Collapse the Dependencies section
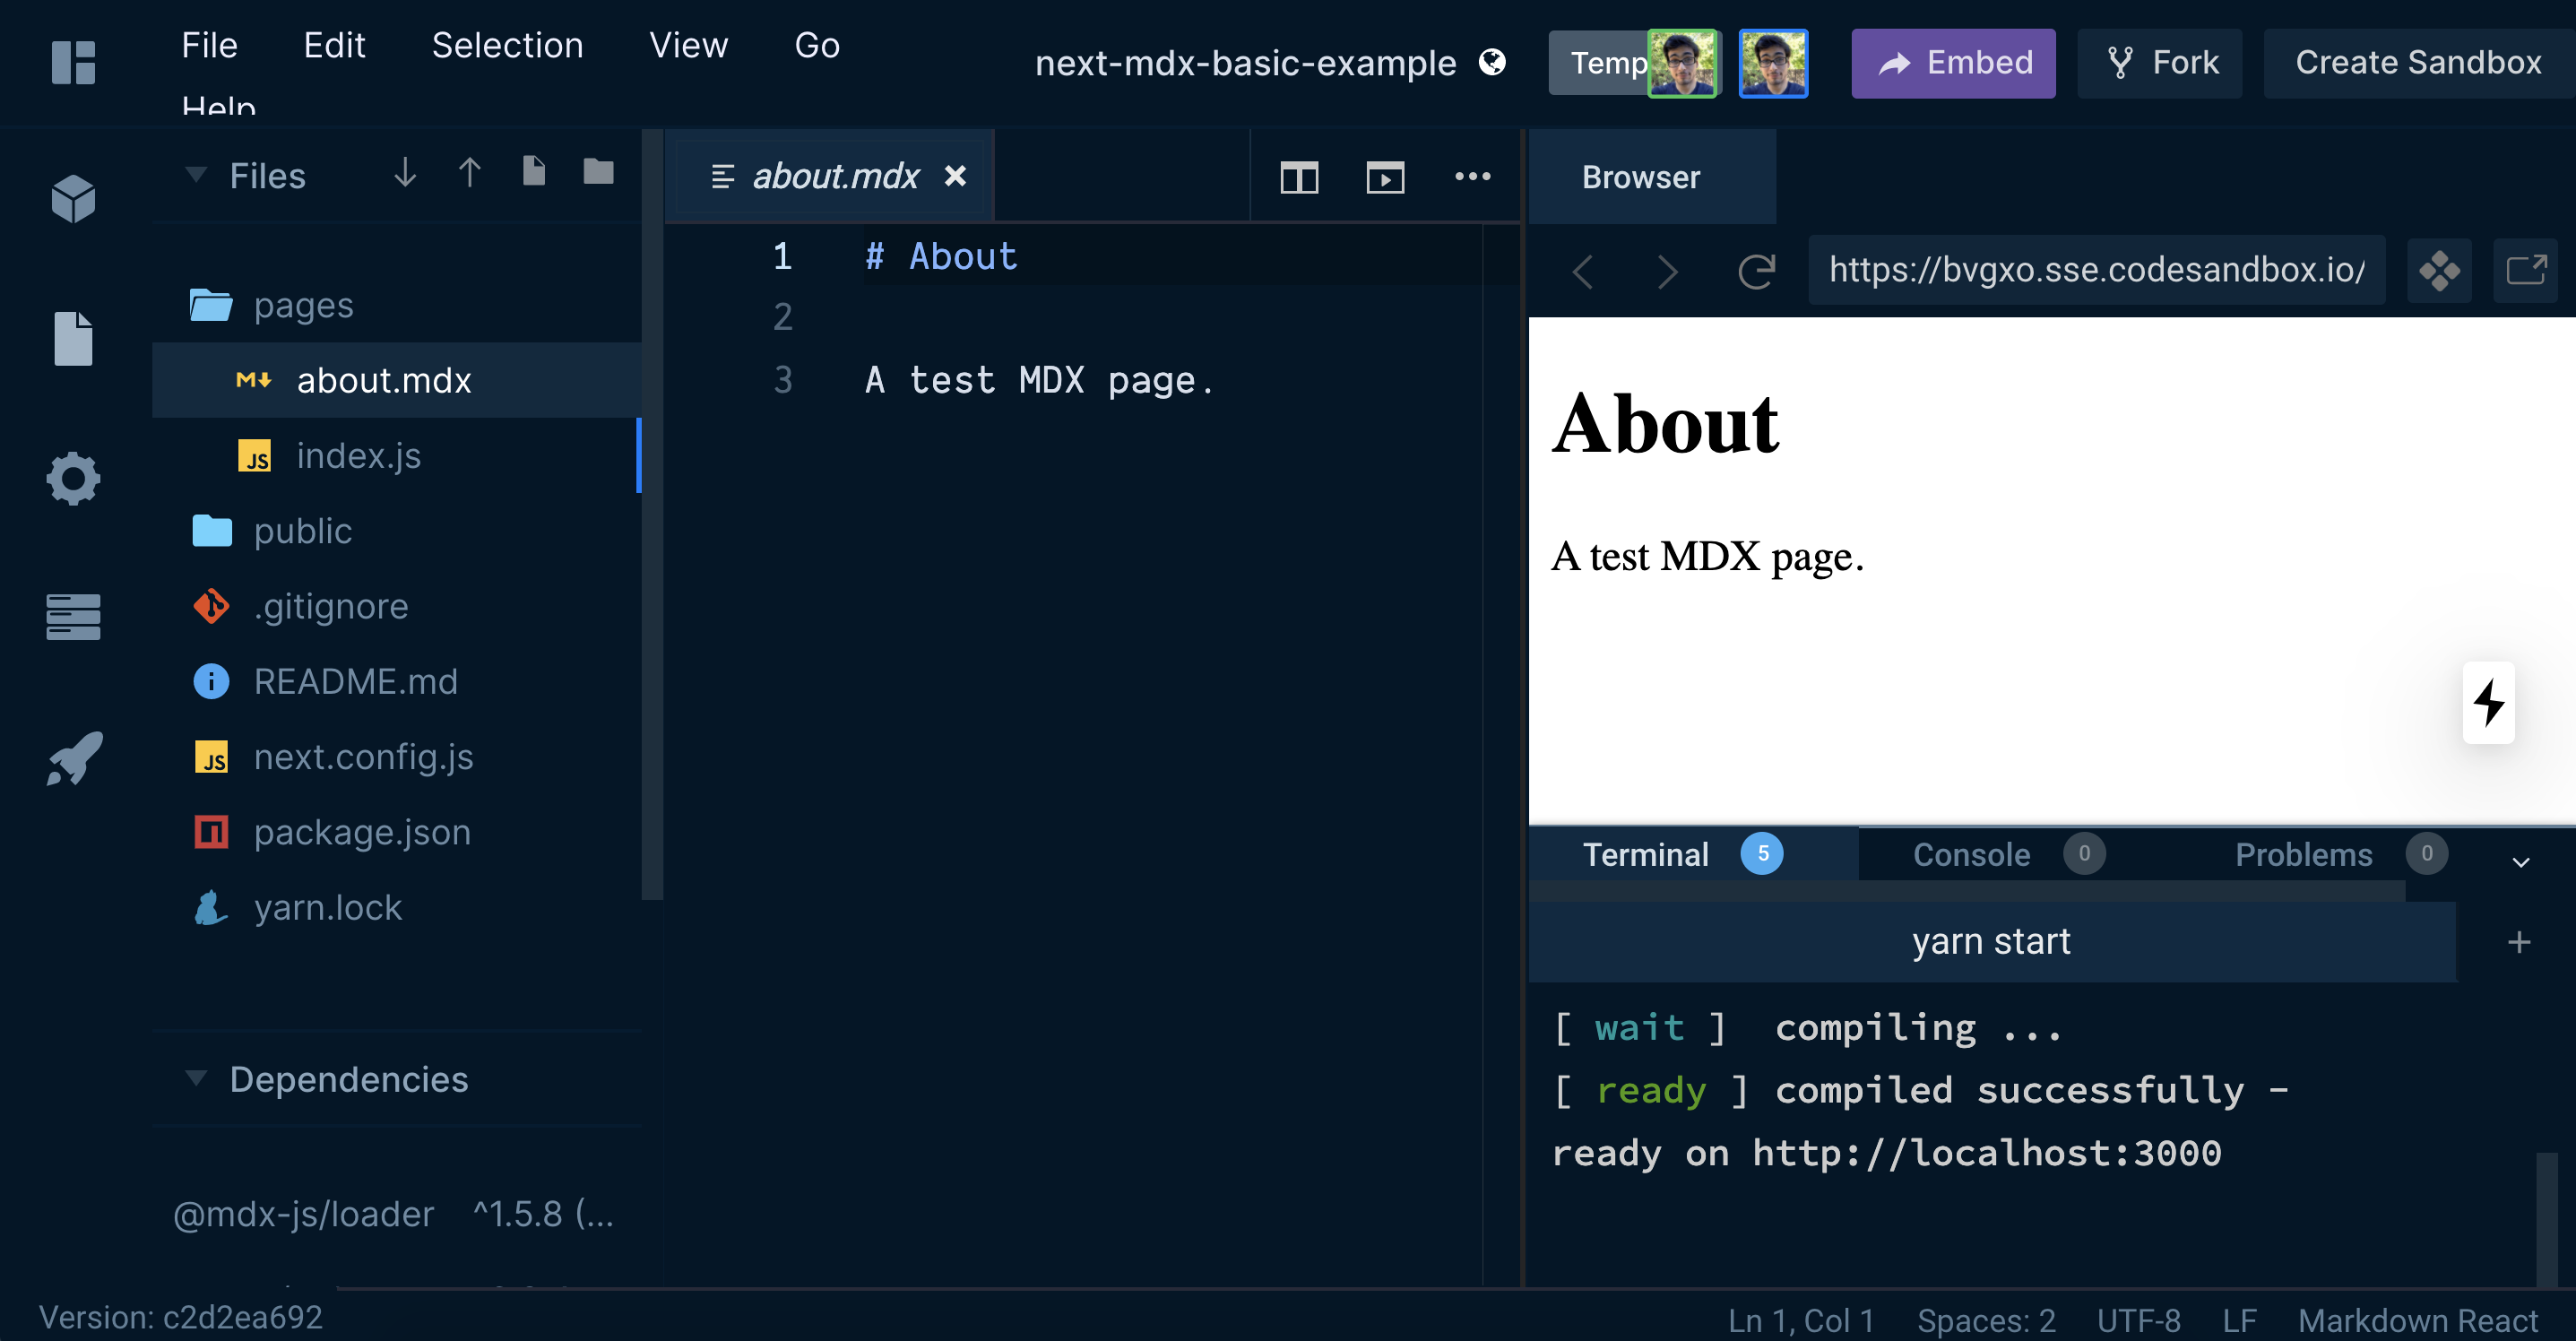2576x1341 pixels. [196, 1079]
